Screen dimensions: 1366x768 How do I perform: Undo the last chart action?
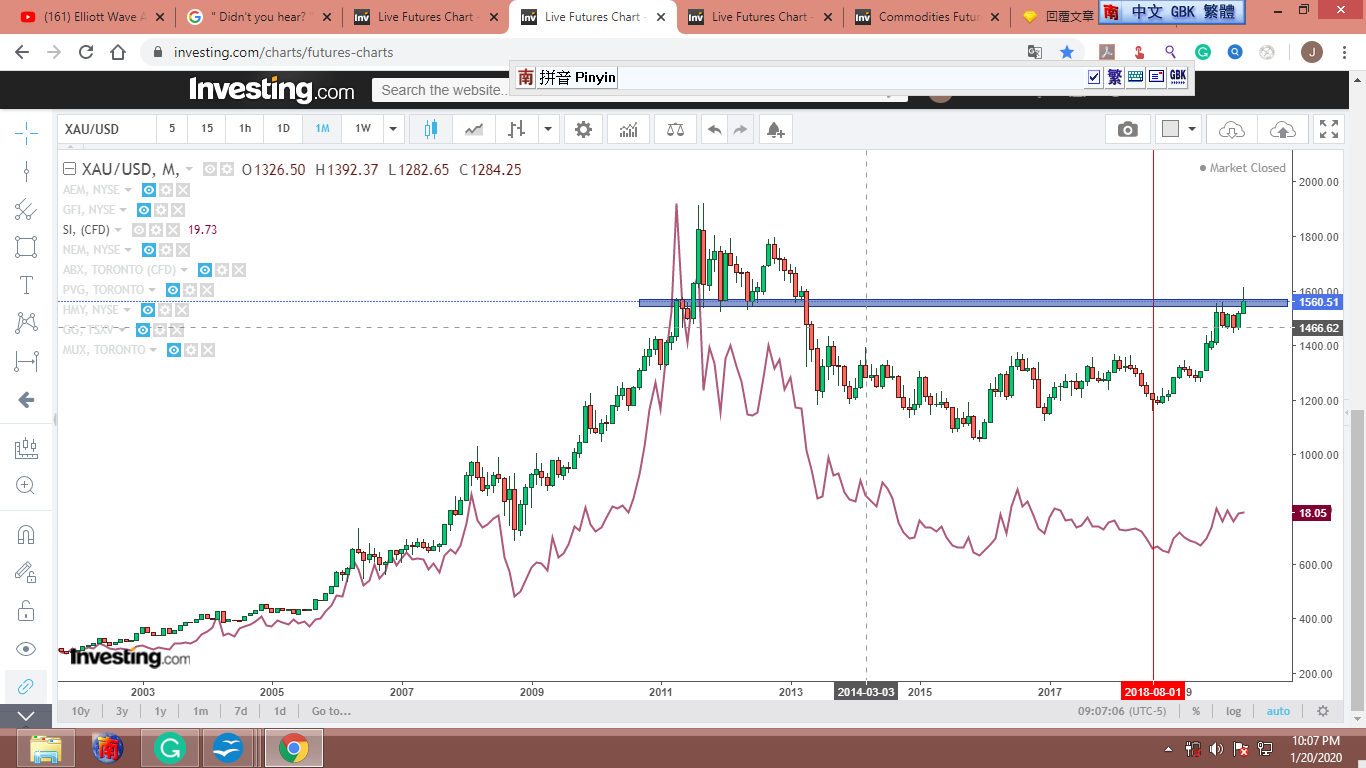tap(714, 129)
